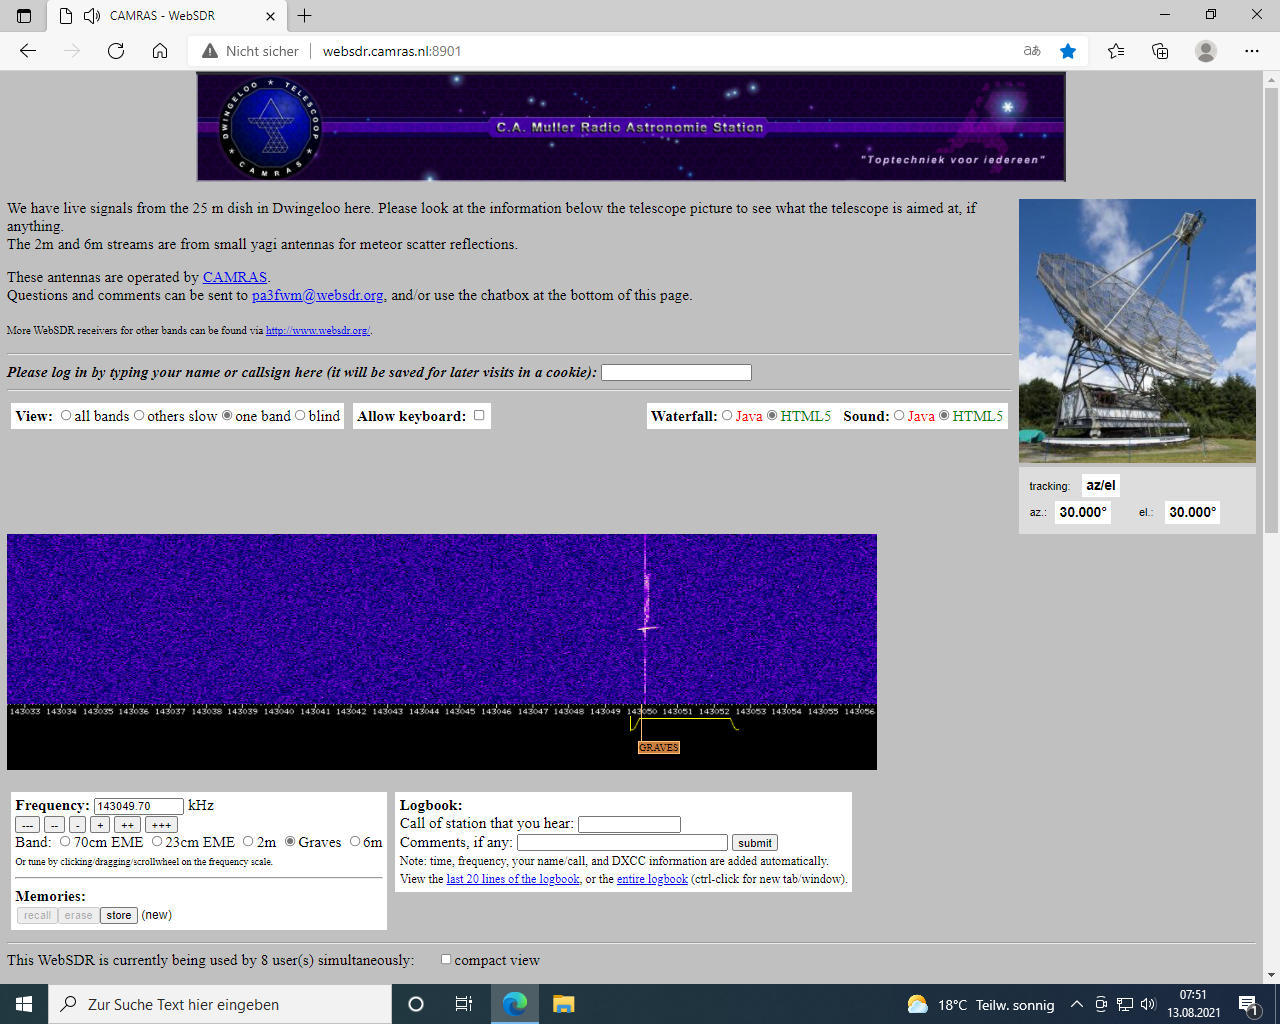Image resolution: width=1280 pixels, height=1024 pixels.
Task: Select 'blind' view option
Action: pyautogui.click(x=300, y=416)
